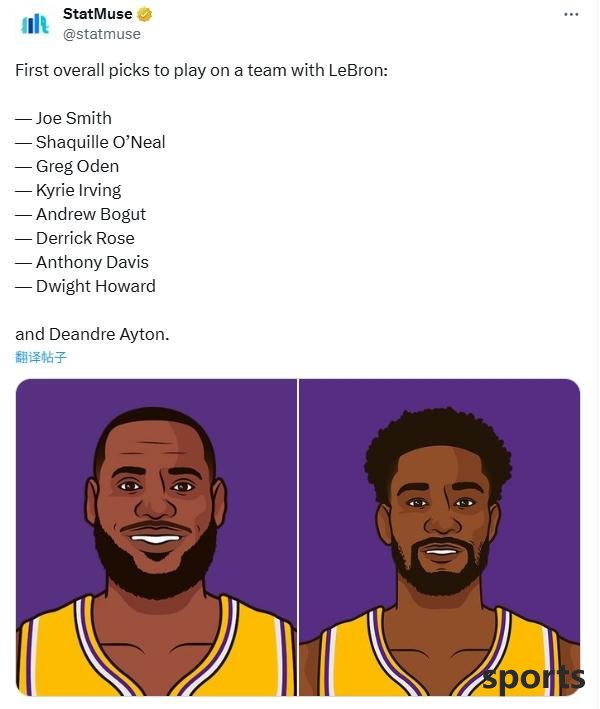Click the Anthony Davis line
This screenshot has height=709, width=600.
(82, 262)
